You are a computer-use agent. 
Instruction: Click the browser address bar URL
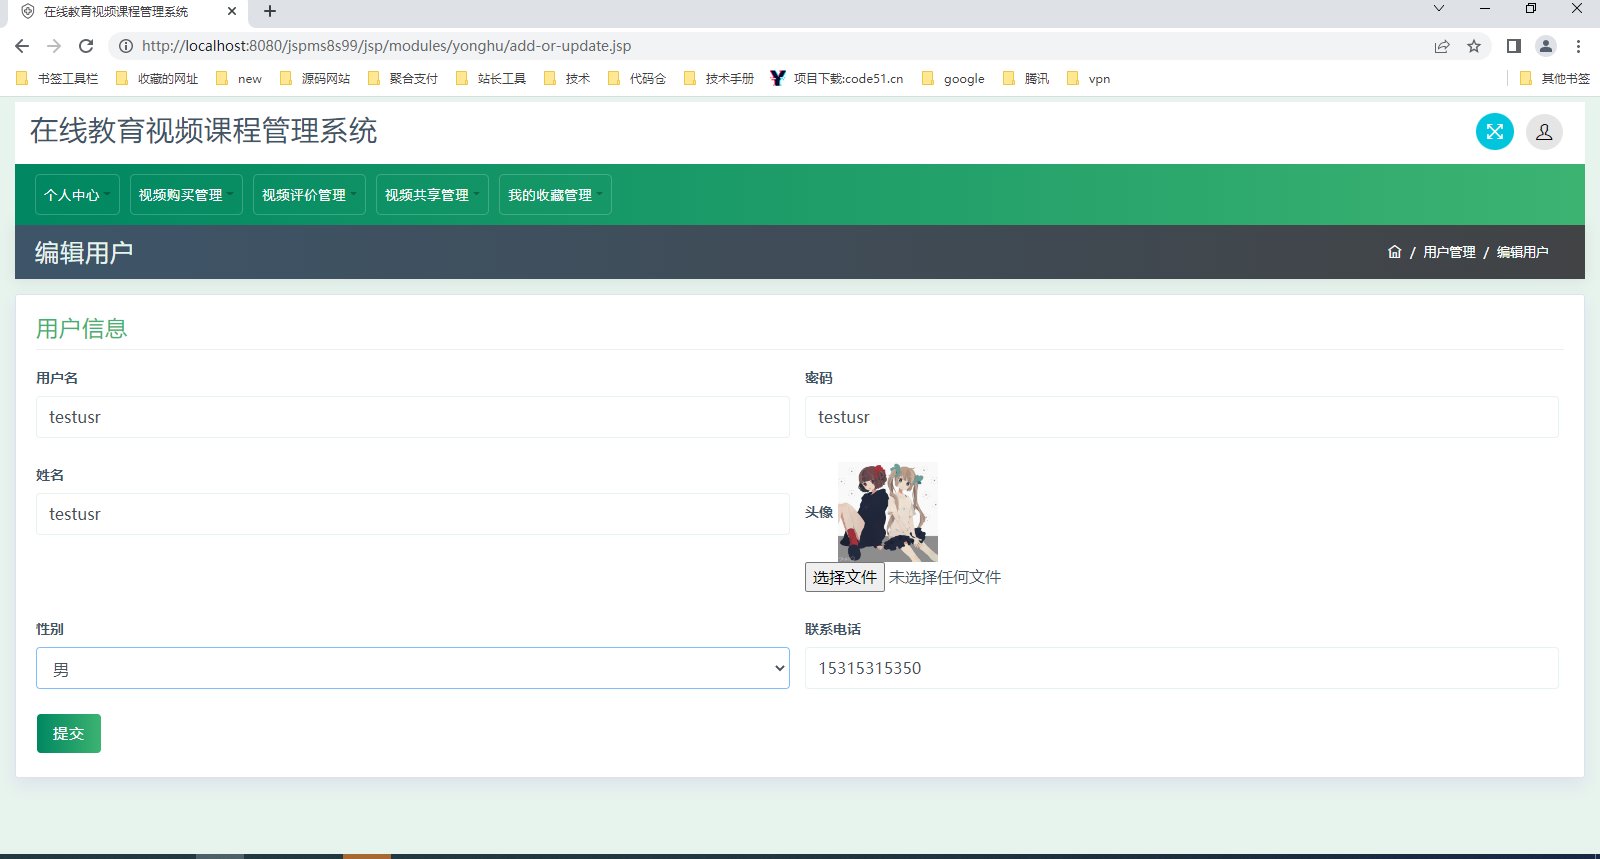point(386,46)
